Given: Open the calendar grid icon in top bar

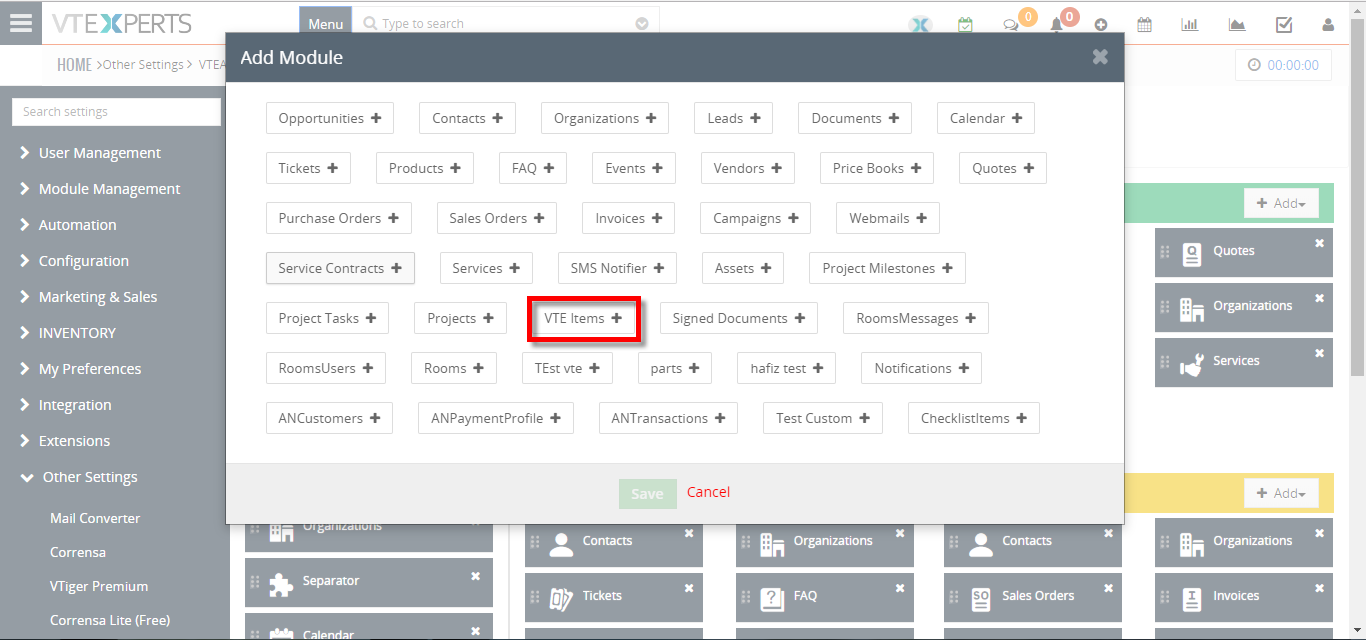Looking at the screenshot, I should click(x=1145, y=25).
